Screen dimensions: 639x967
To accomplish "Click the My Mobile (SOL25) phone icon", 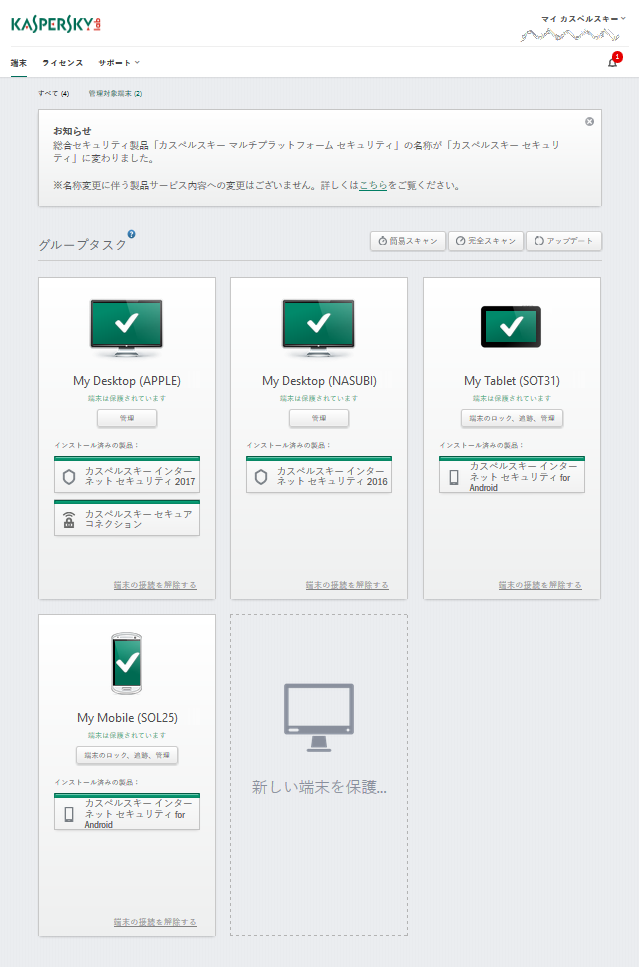I will click(x=126, y=664).
